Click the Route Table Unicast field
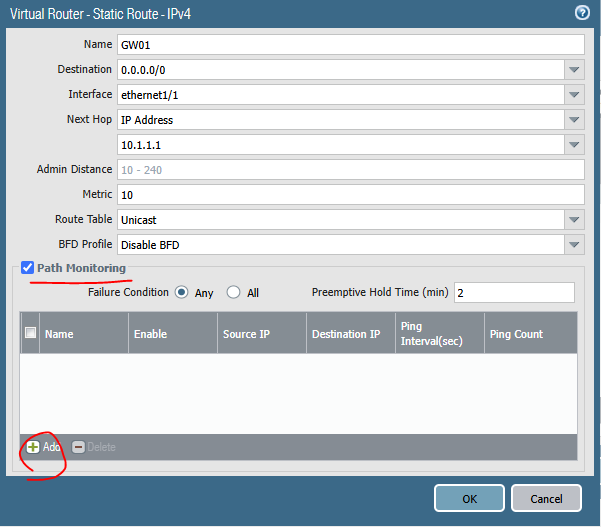Viewport: 601px width, 527px height. (x=341, y=220)
